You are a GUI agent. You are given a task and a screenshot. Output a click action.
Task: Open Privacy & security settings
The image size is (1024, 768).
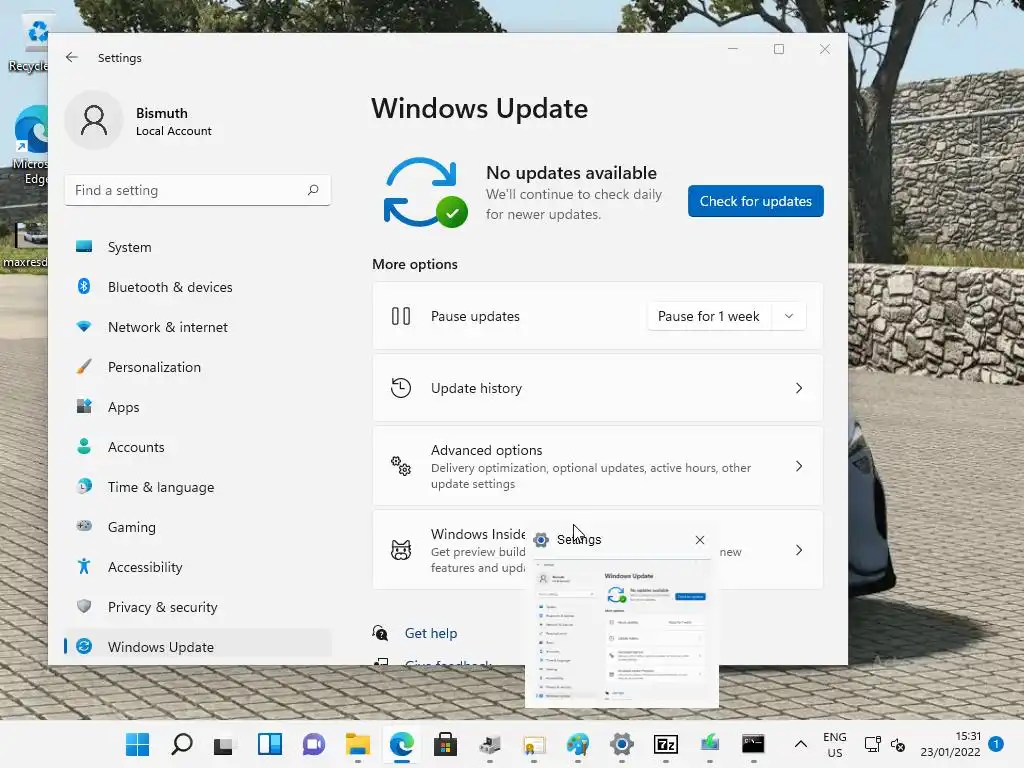pos(198,607)
